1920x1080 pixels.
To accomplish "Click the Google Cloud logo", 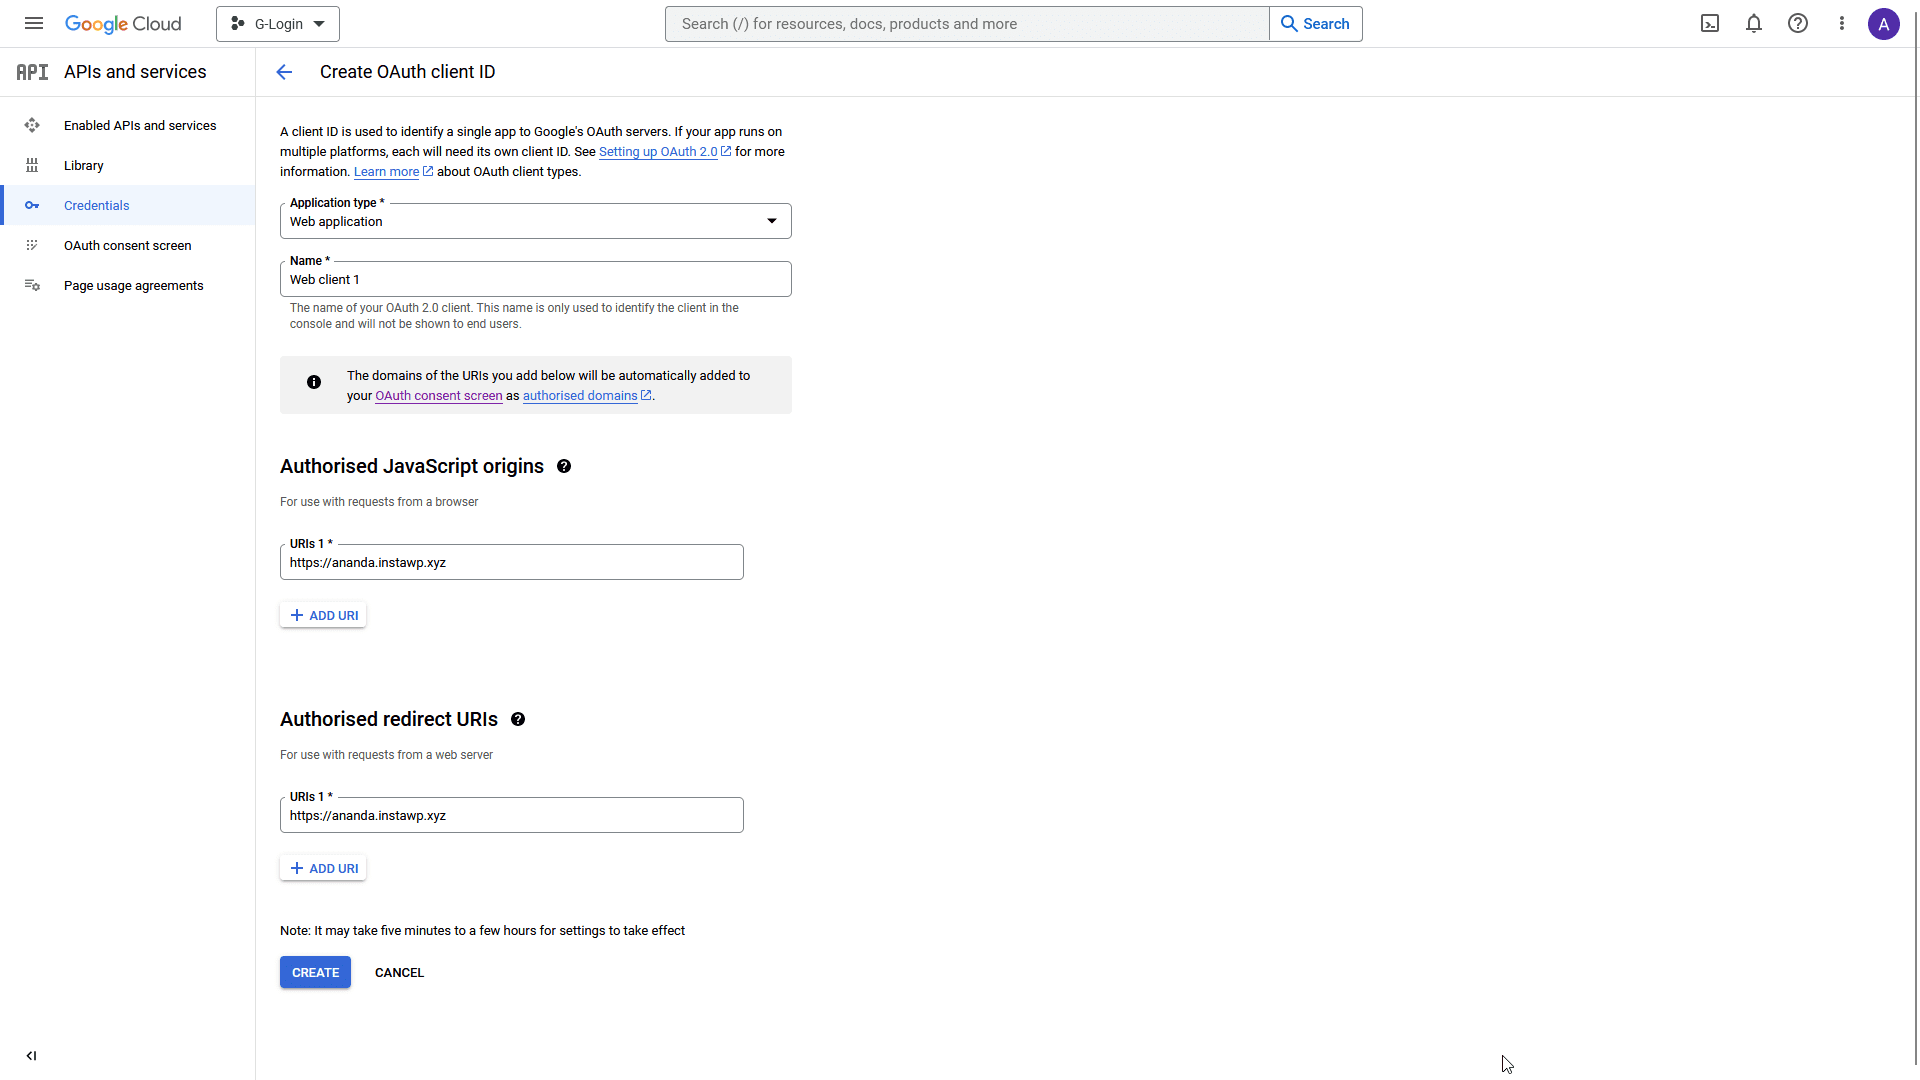I will tap(123, 23).
